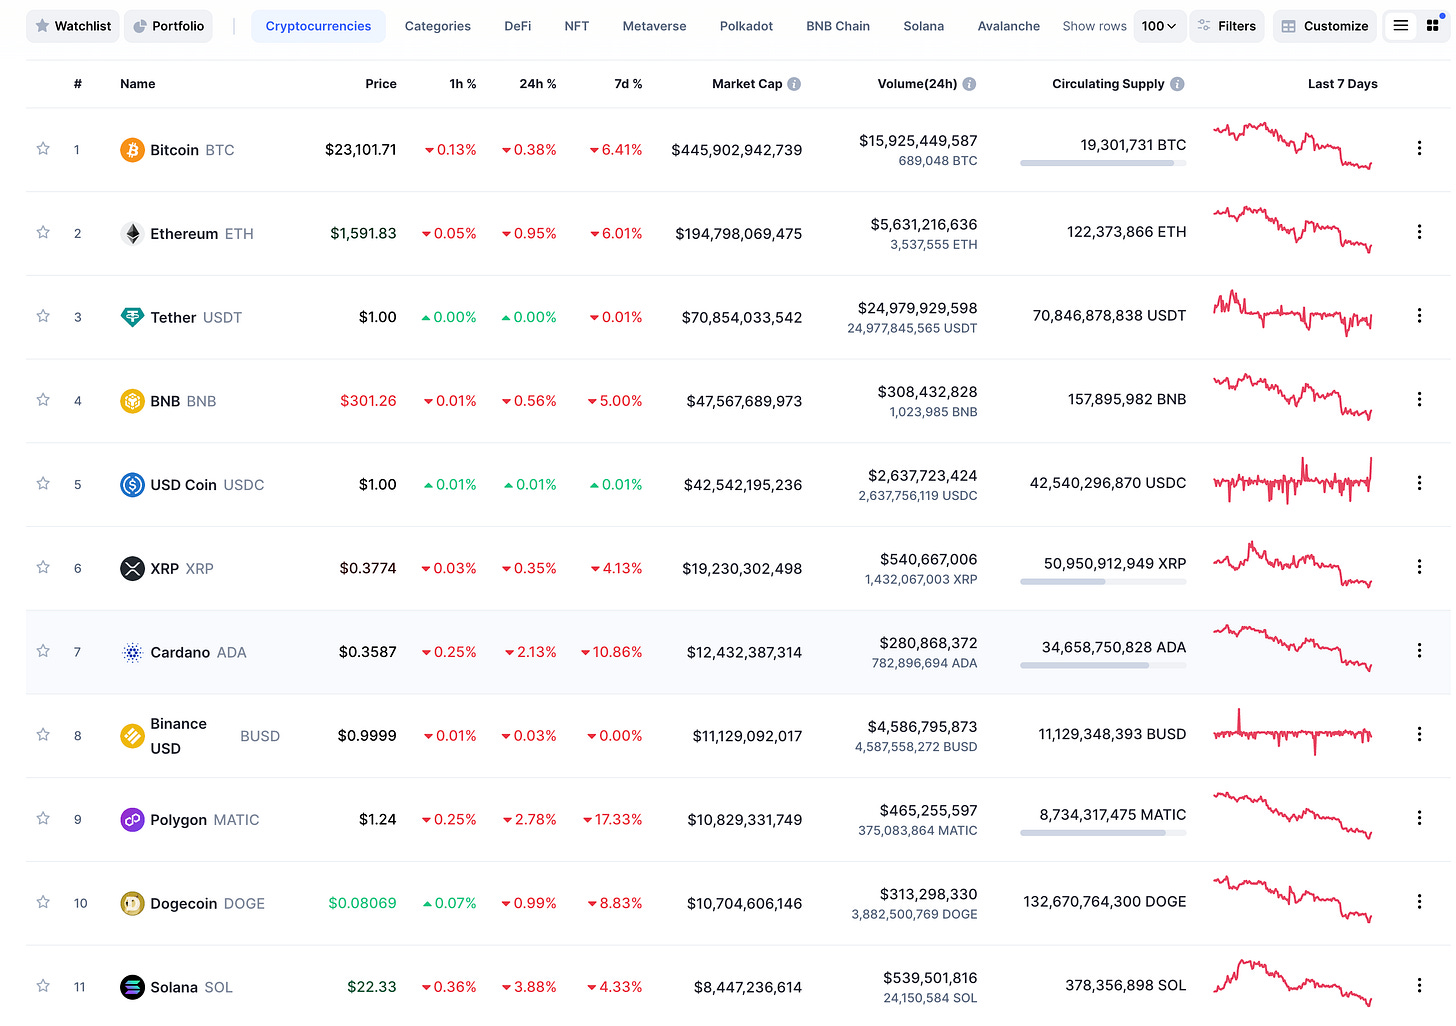
Task: Switch to list view layout icon
Action: (x=1401, y=26)
